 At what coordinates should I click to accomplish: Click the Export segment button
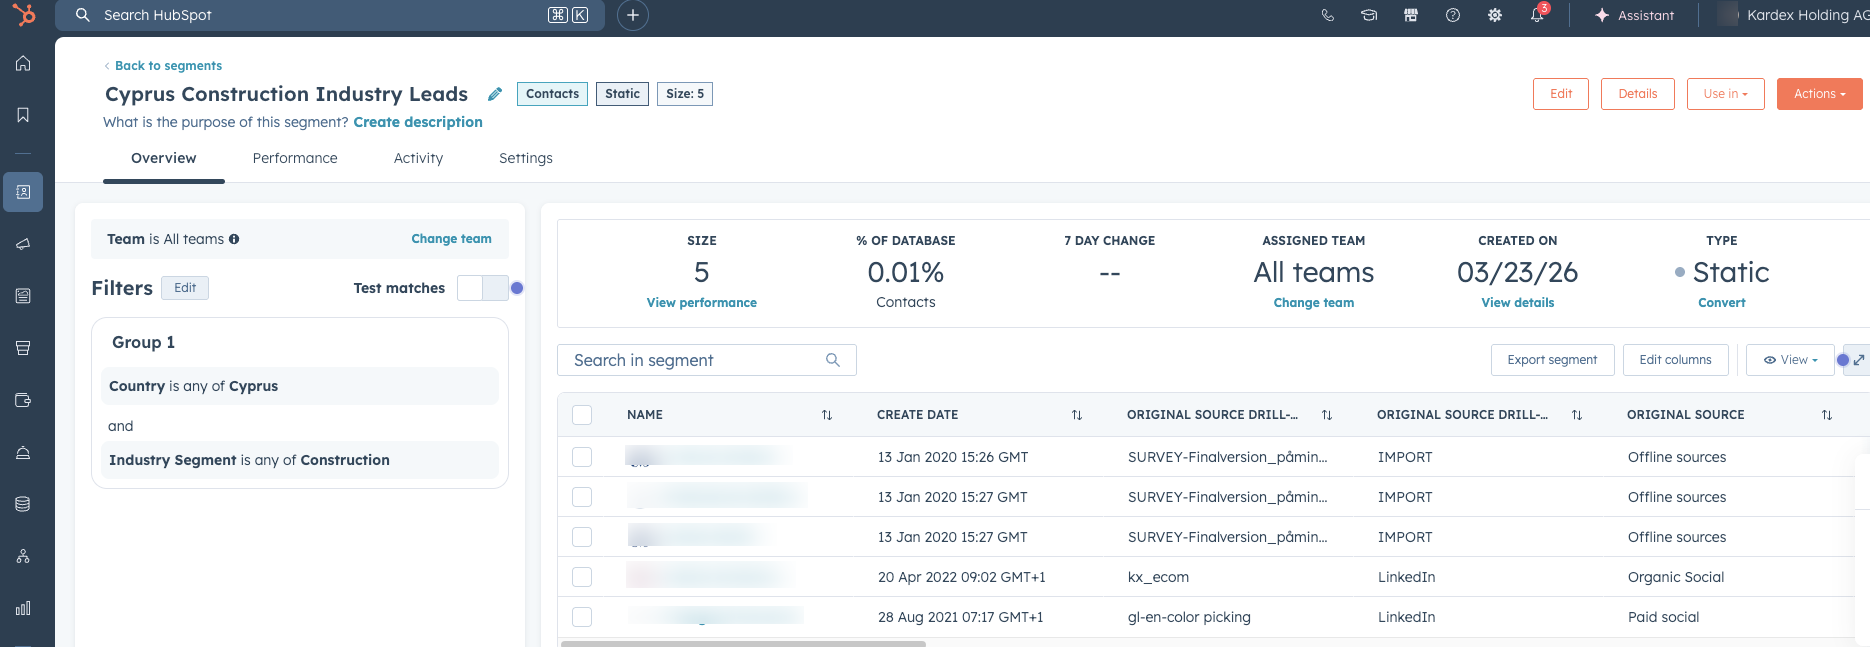coord(1552,360)
